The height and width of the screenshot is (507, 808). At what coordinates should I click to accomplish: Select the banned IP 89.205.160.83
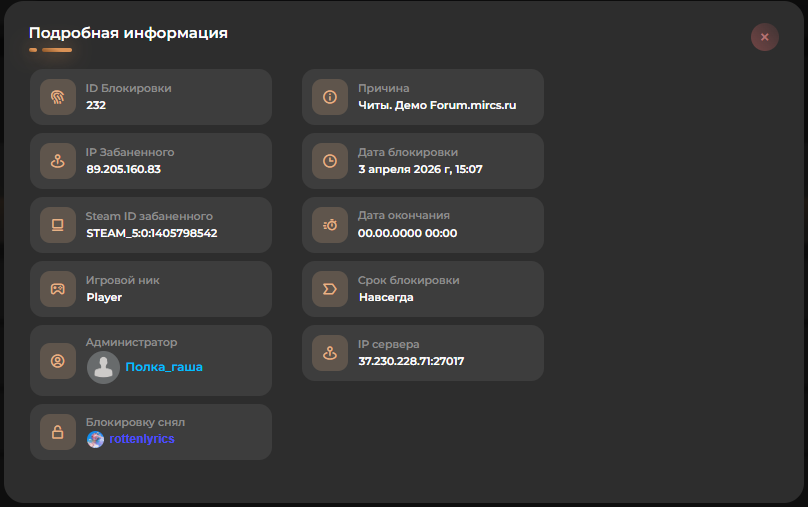[x=124, y=169]
